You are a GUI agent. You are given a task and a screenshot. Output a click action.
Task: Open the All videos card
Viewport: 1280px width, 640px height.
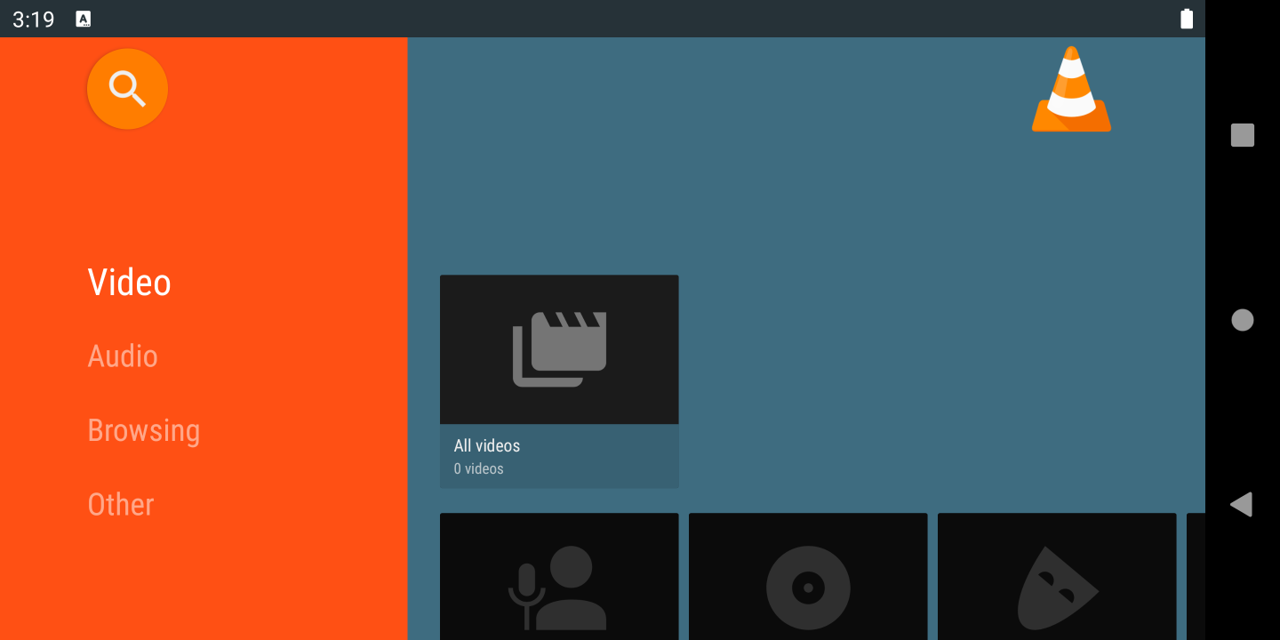point(559,381)
